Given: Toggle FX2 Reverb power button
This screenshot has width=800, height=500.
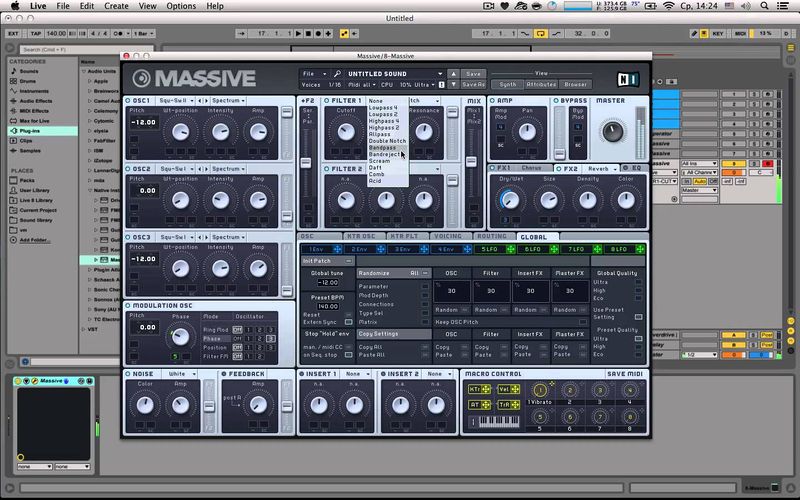Looking at the screenshot, I should (559, 168).
